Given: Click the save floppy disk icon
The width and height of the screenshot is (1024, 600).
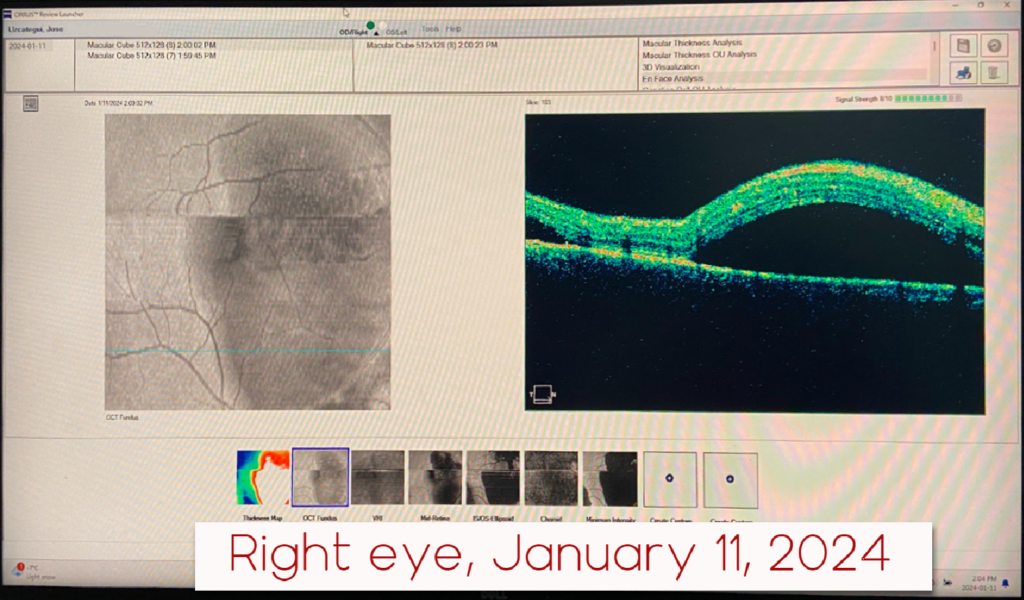Looking at the screenshot, I should coord(963,46).
